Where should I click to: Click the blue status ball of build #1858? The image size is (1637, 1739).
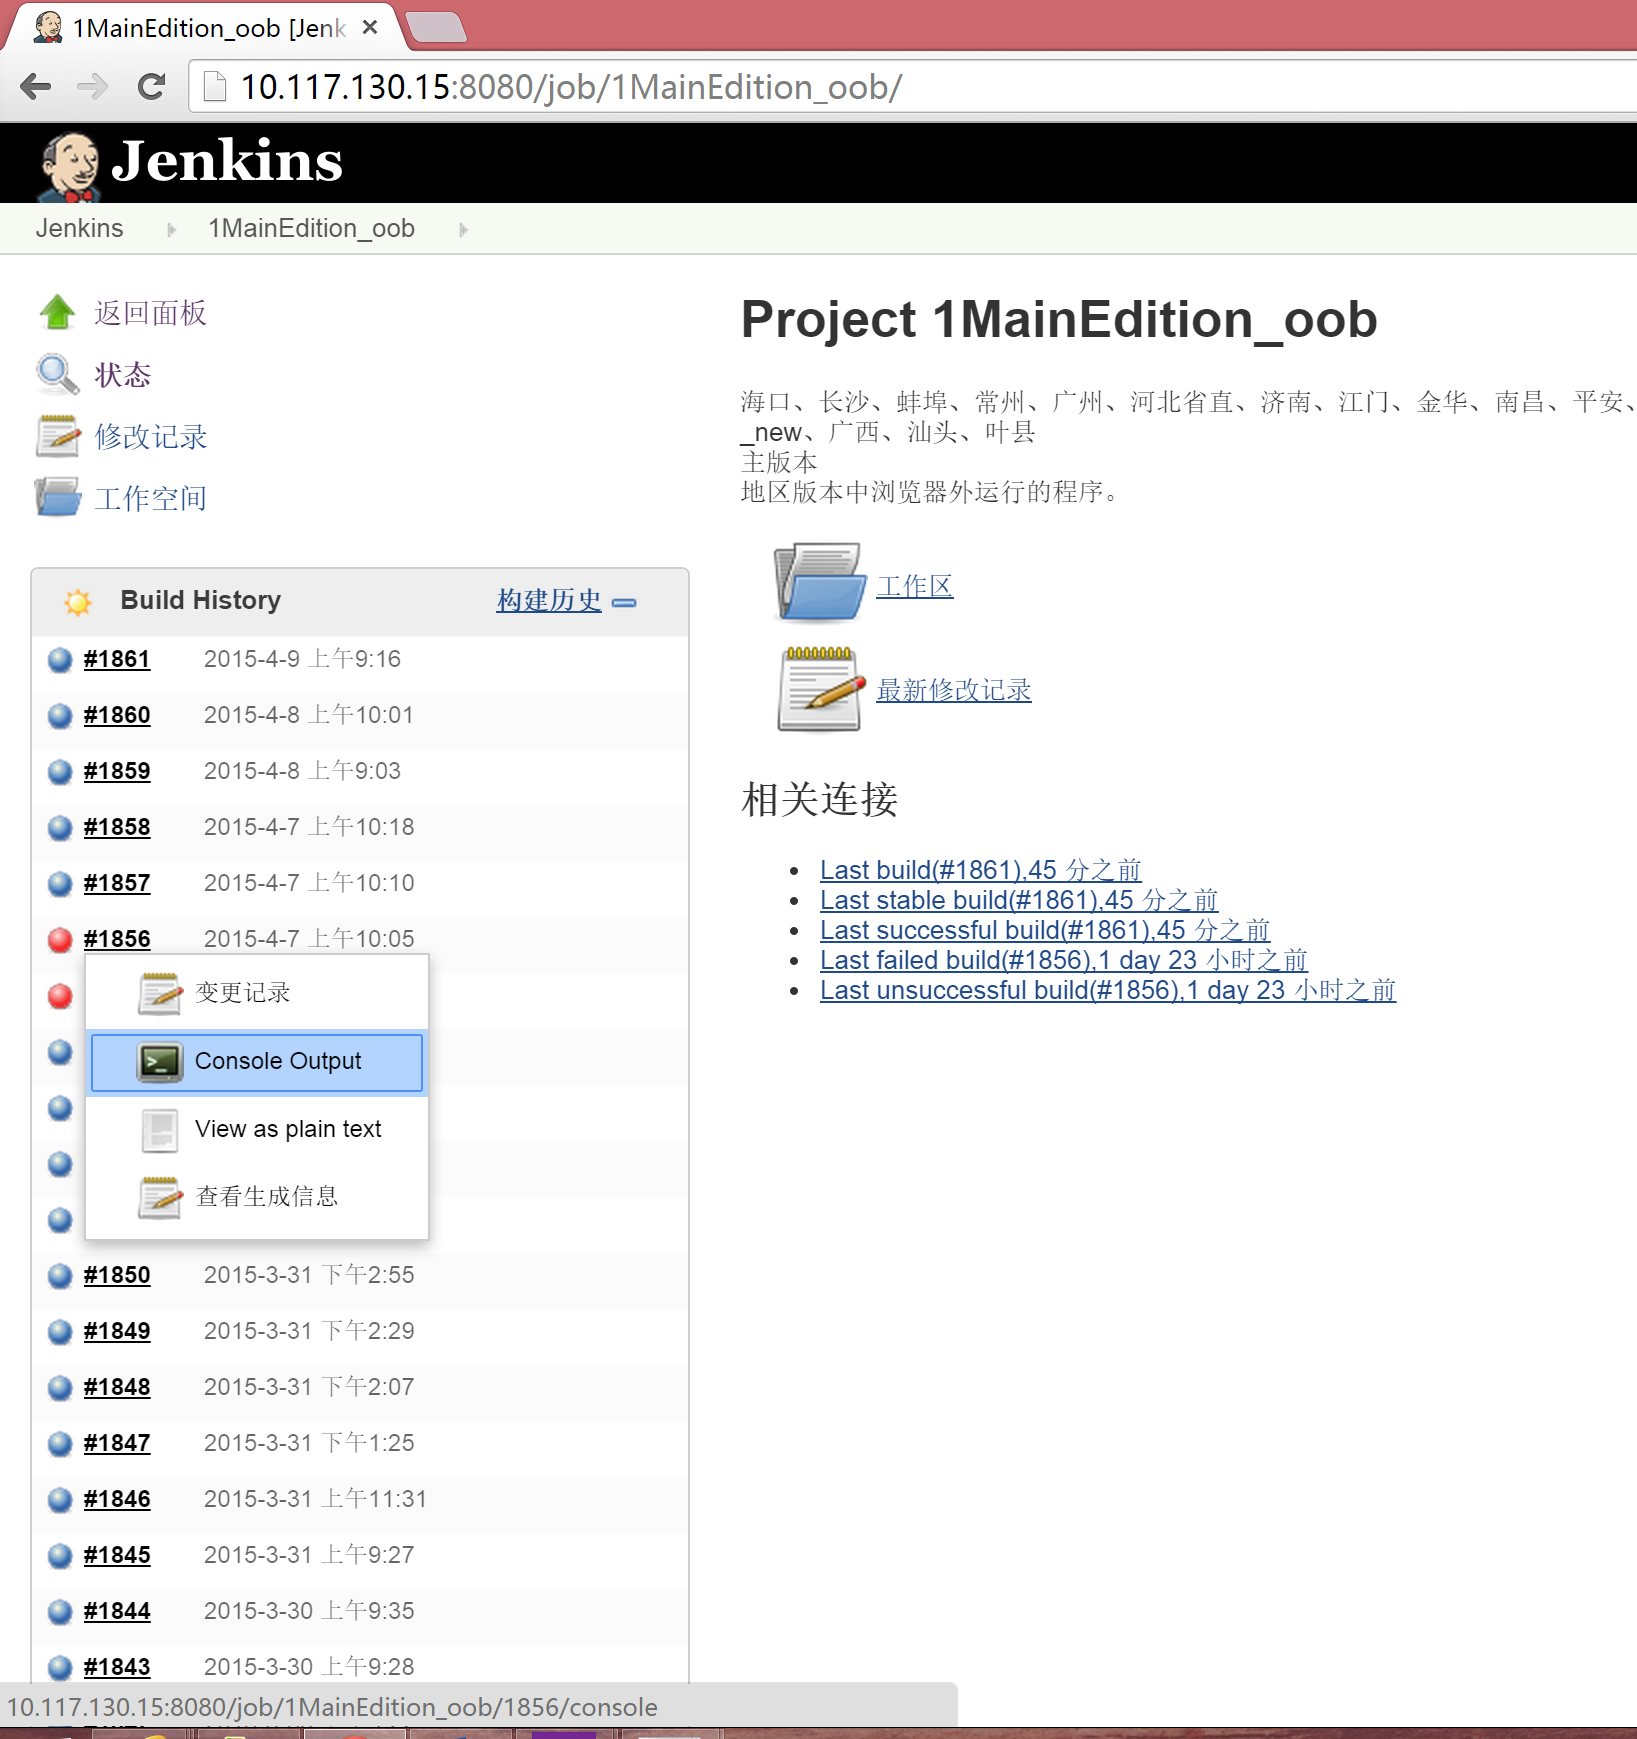click(60, 827)
